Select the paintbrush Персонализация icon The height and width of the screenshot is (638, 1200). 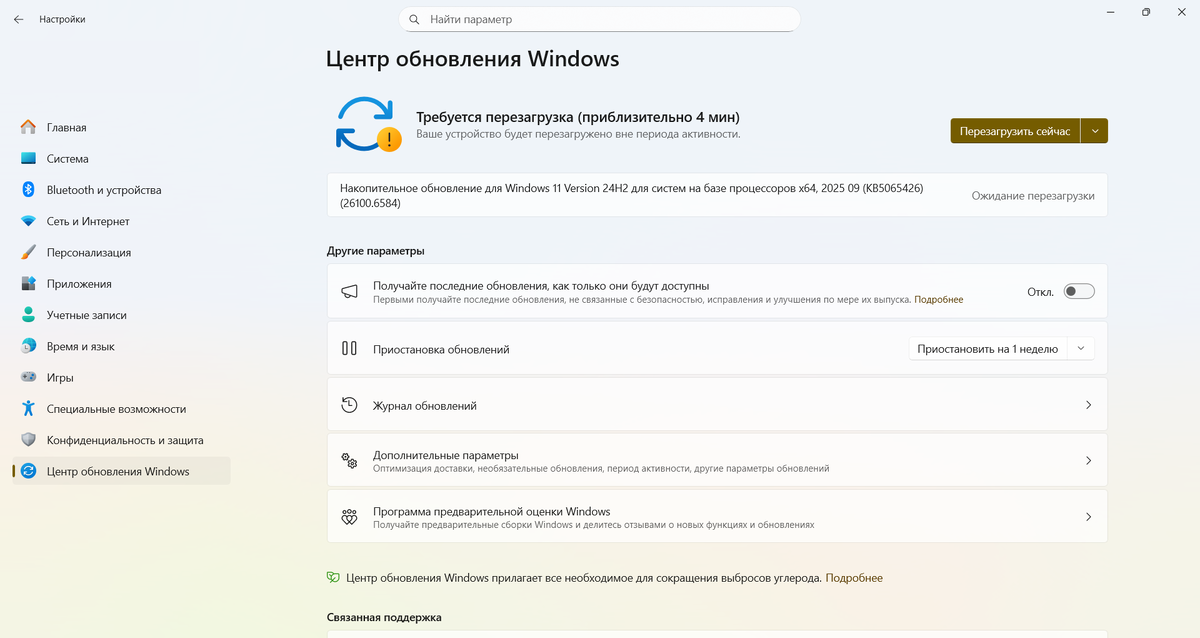[28, 252]
